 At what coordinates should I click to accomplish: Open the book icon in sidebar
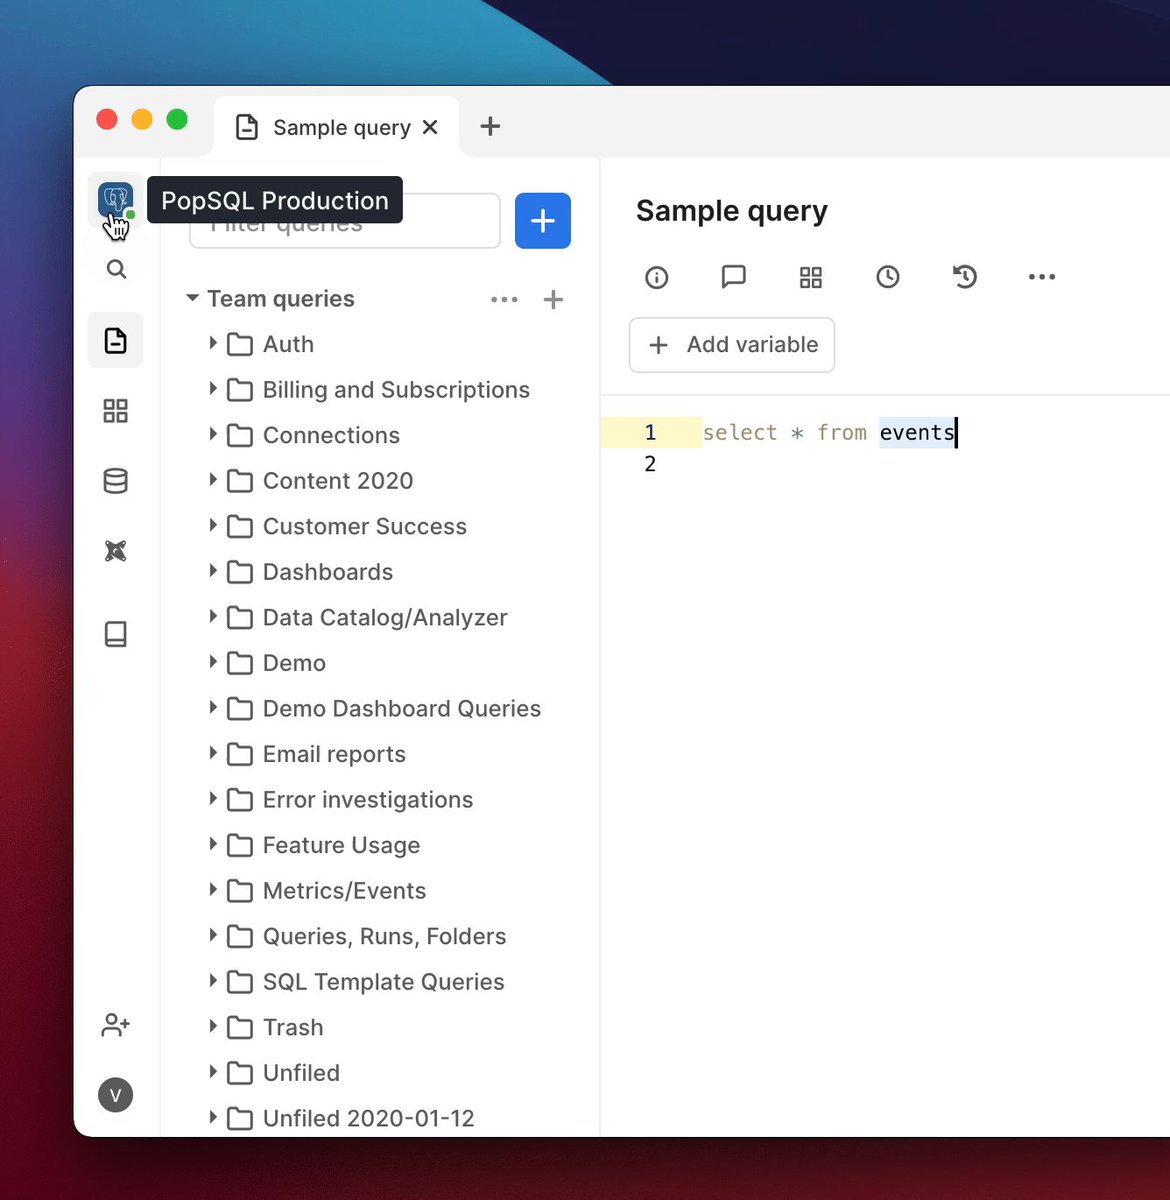click(116, 634)
